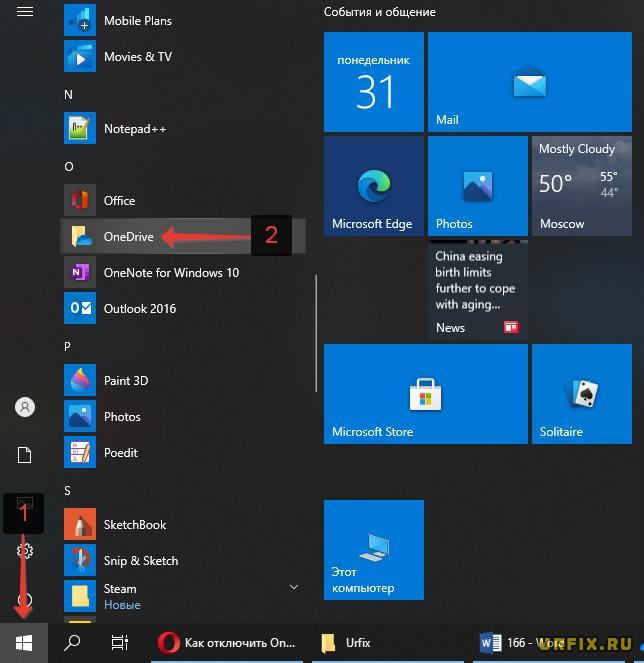This screenshot has width=644, height=663.
Task: Open OneDrive in the app list
Action: [x=183, y=236]
